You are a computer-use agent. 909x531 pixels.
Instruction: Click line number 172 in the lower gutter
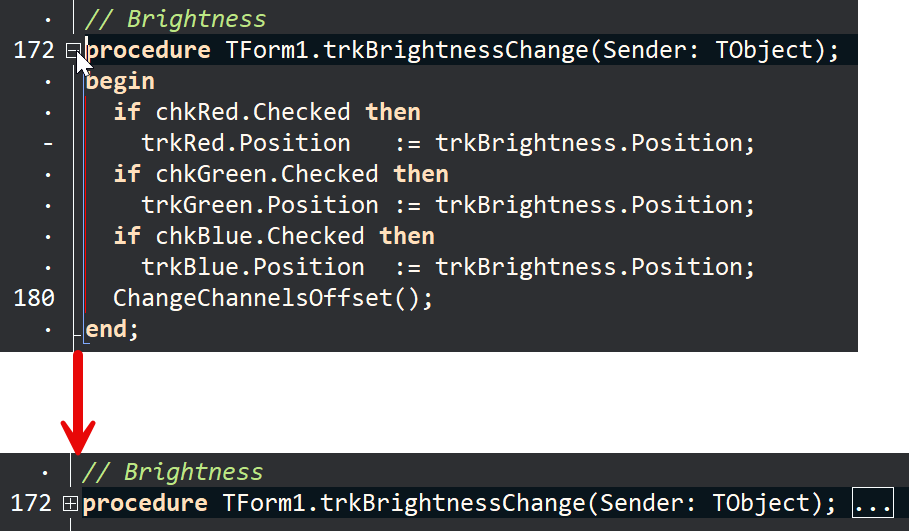click(31, 503)
